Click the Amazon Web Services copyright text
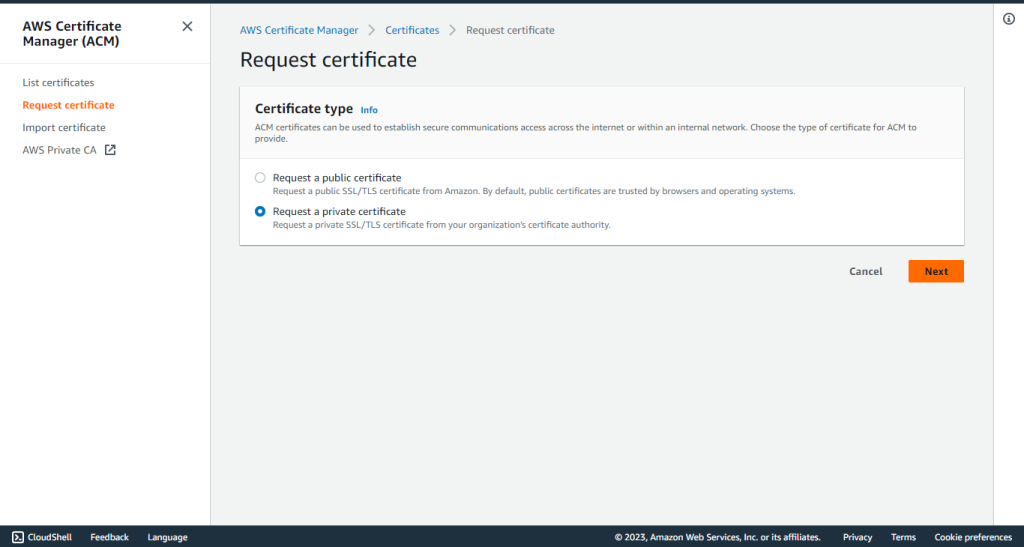The image size is (1024, 547). (717, 537)
